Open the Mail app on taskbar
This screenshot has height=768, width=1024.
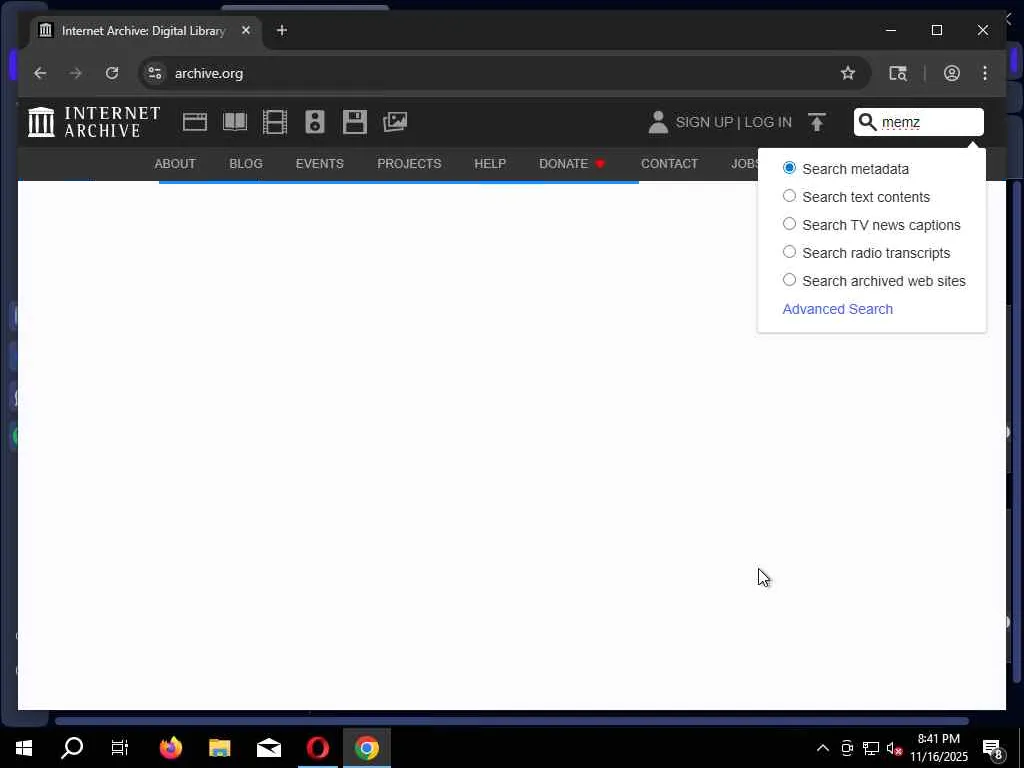[268, 748]
